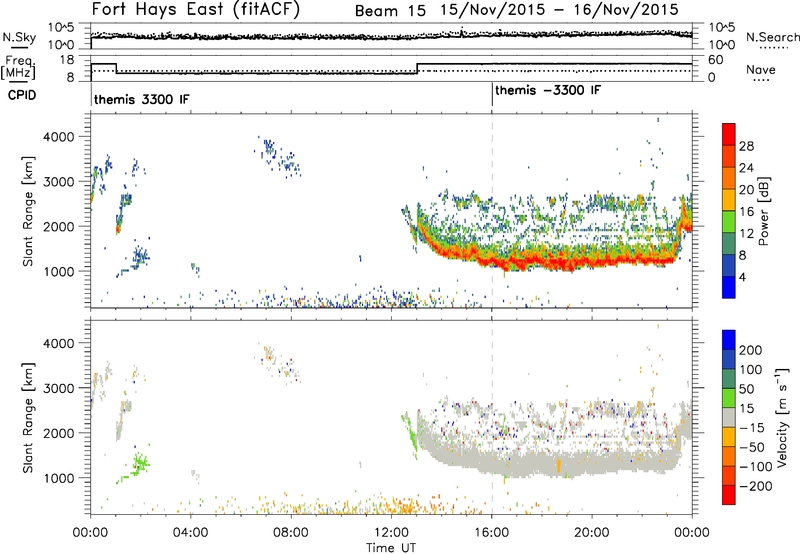Click the 'Slant Range [km]' label of power panel
The height and width of the screenshot is (554, 800).
(x=28, y=211)
